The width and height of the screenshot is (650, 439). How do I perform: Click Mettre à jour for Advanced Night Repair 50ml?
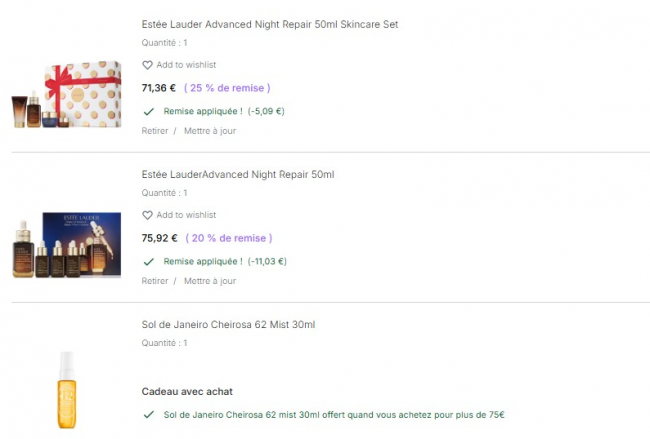pos(210,281)
